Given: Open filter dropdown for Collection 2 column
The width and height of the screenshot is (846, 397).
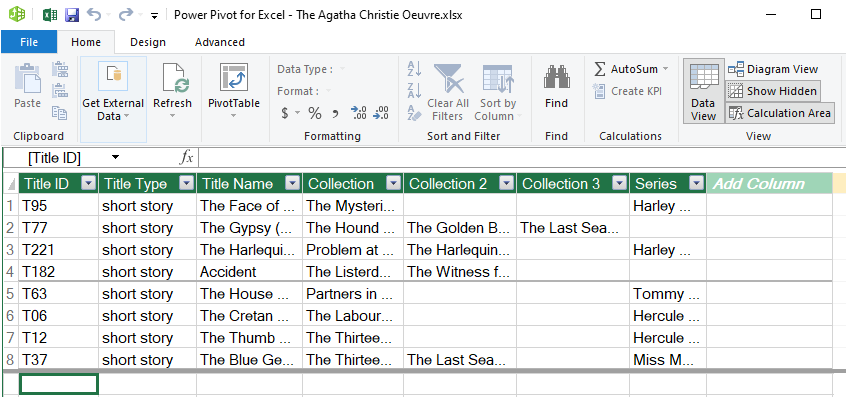Looking at the screenshot, I should [506, 183].
